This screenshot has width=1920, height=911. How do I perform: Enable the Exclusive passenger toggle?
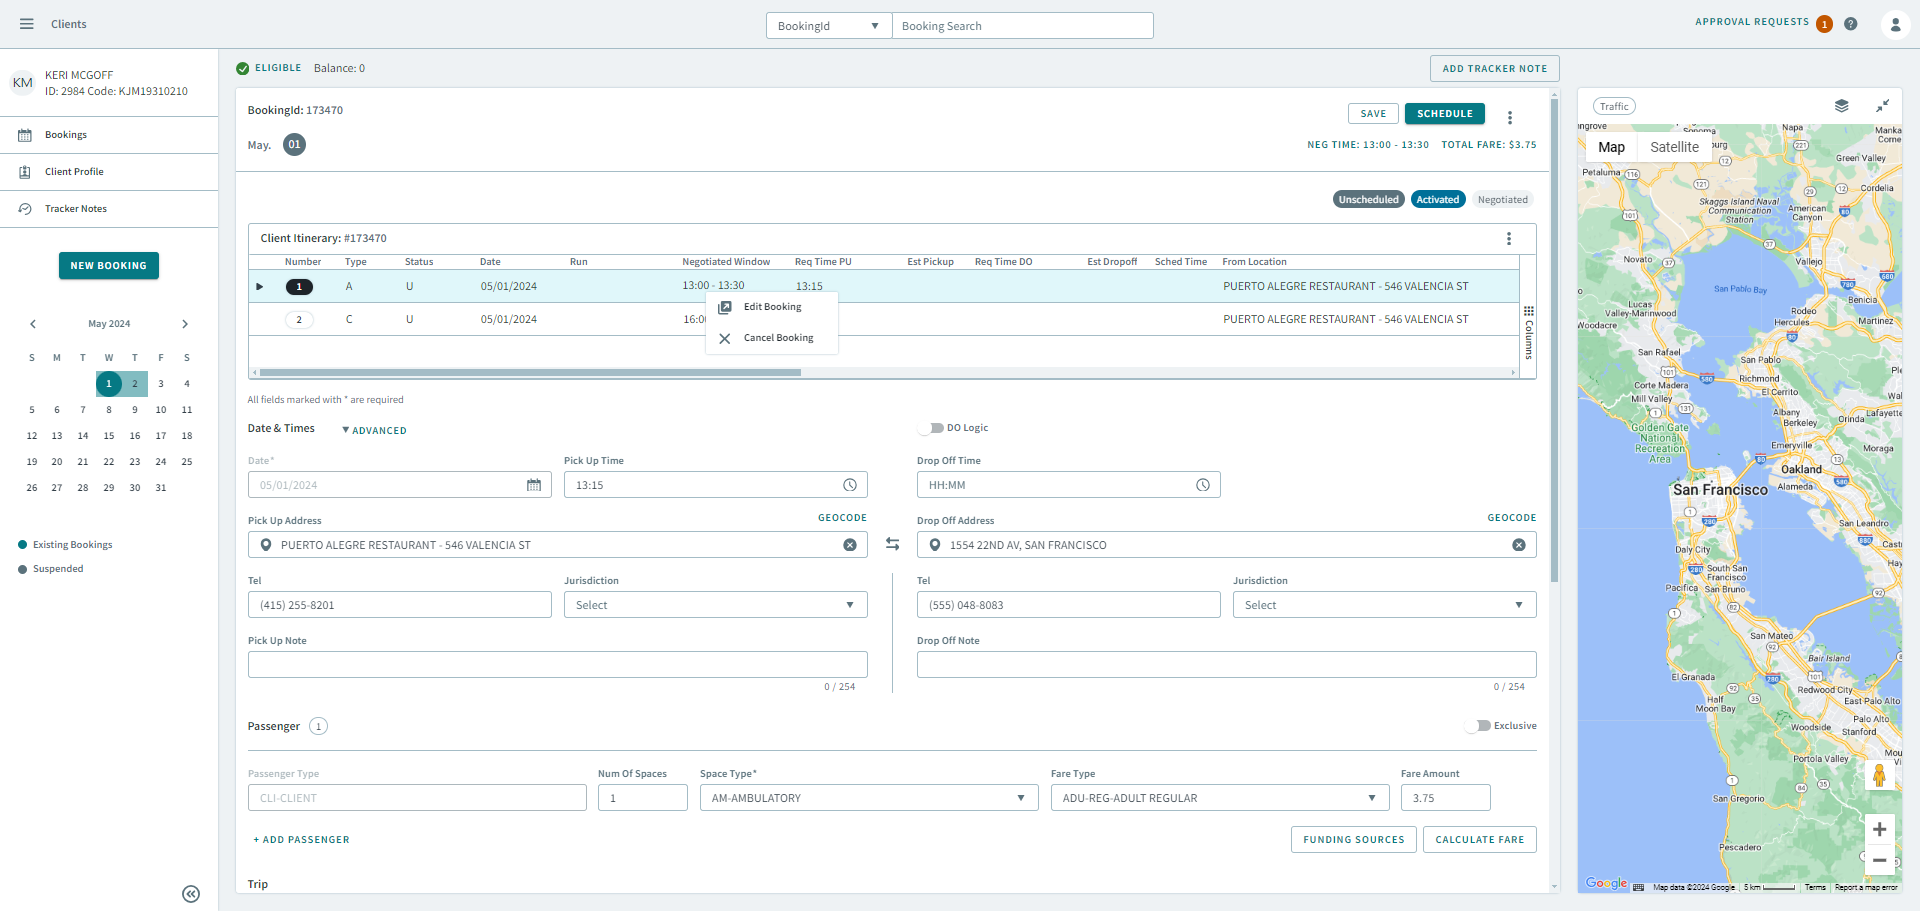click(1479, 726)
